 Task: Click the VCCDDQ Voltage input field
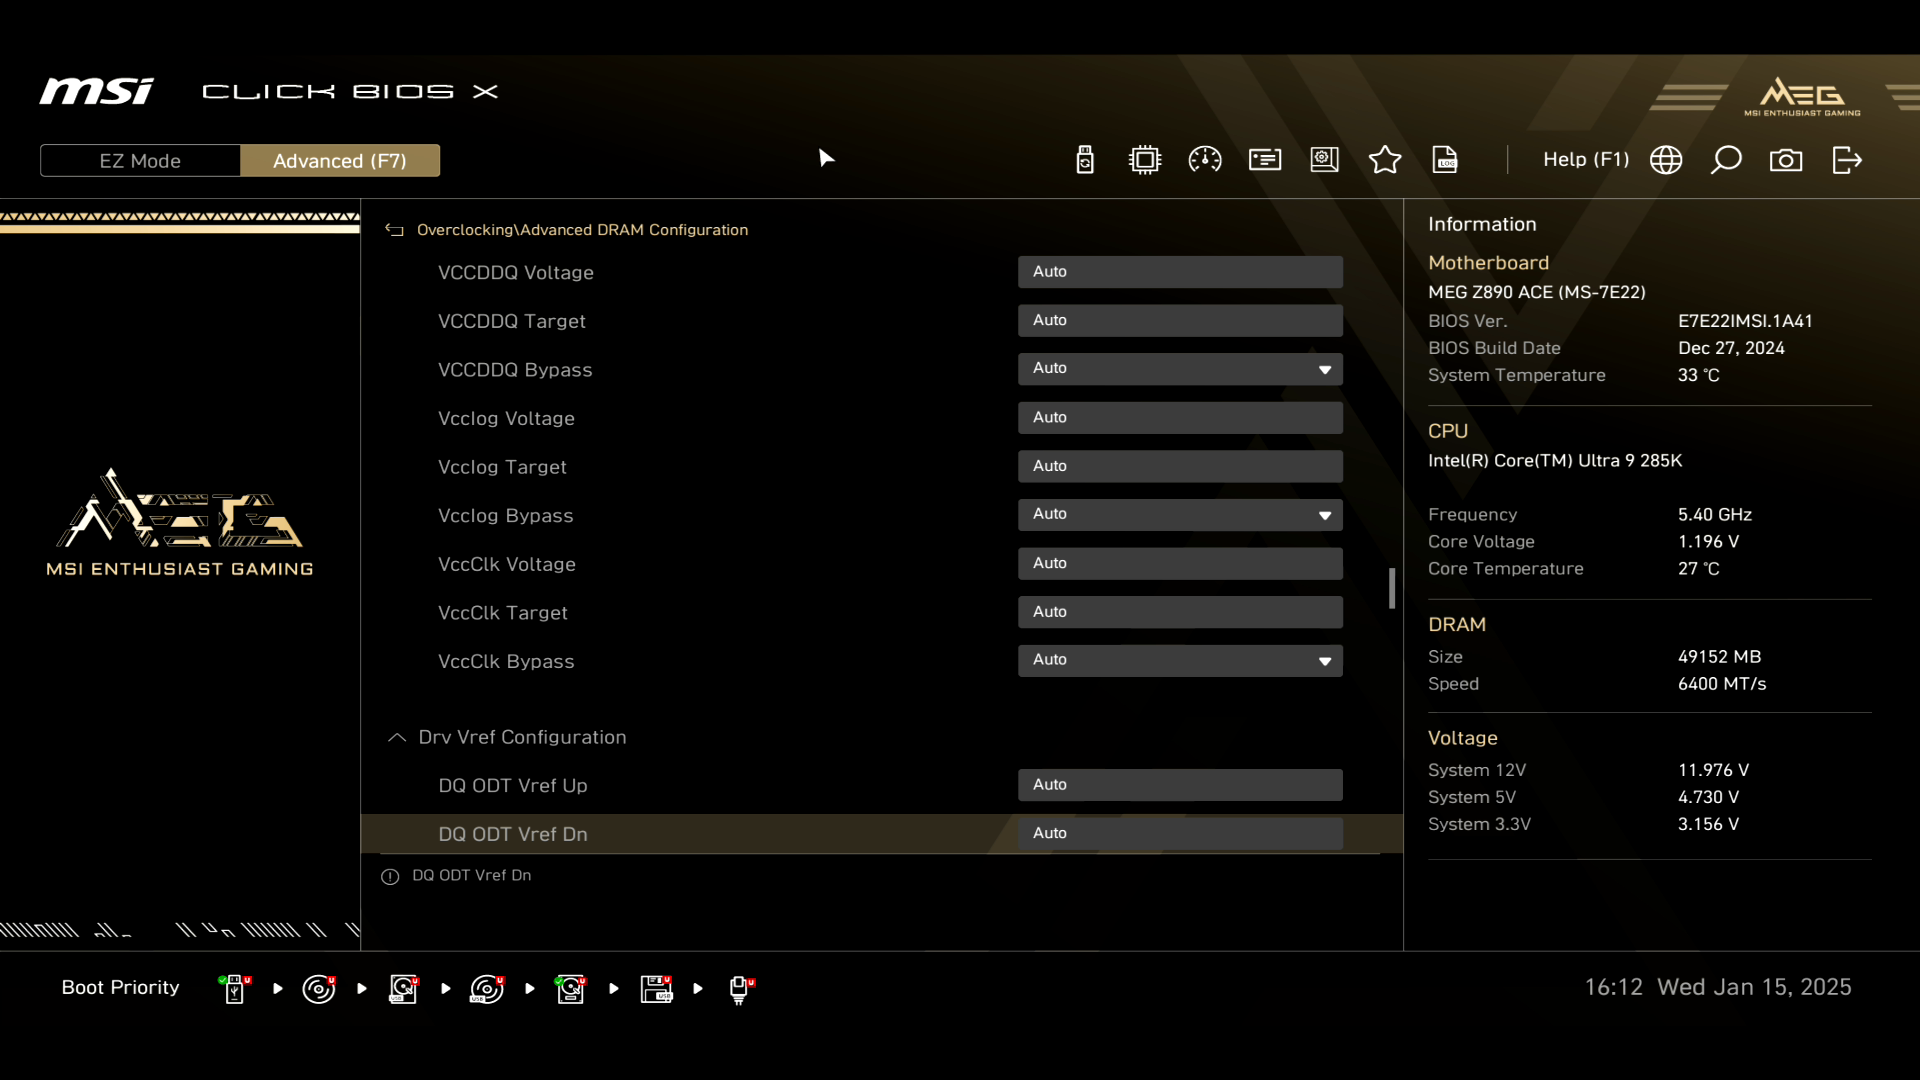[x=1180, y=272]
